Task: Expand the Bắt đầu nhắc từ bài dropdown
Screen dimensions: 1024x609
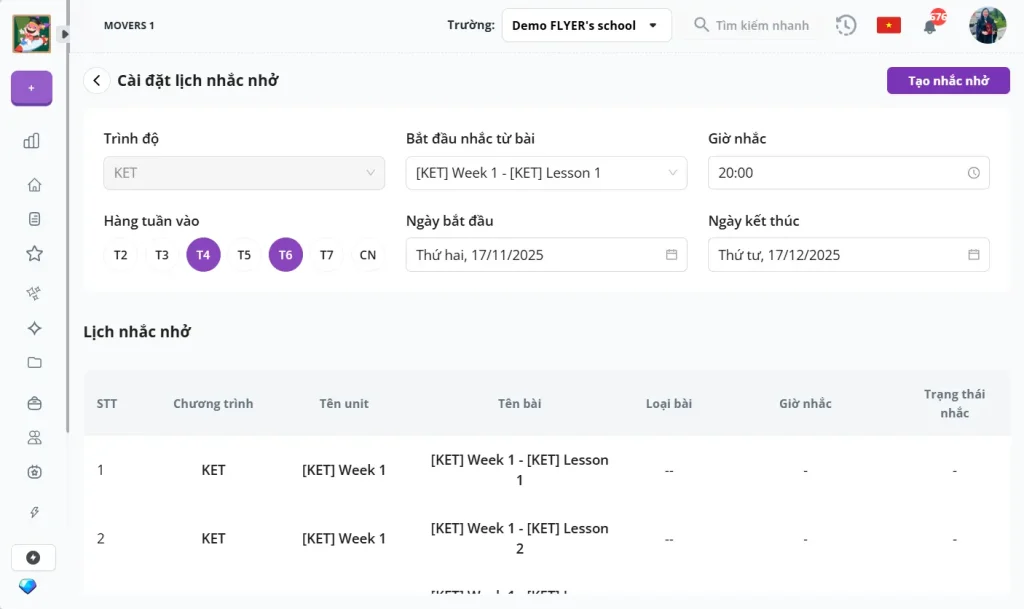Action: coord(546,173)
